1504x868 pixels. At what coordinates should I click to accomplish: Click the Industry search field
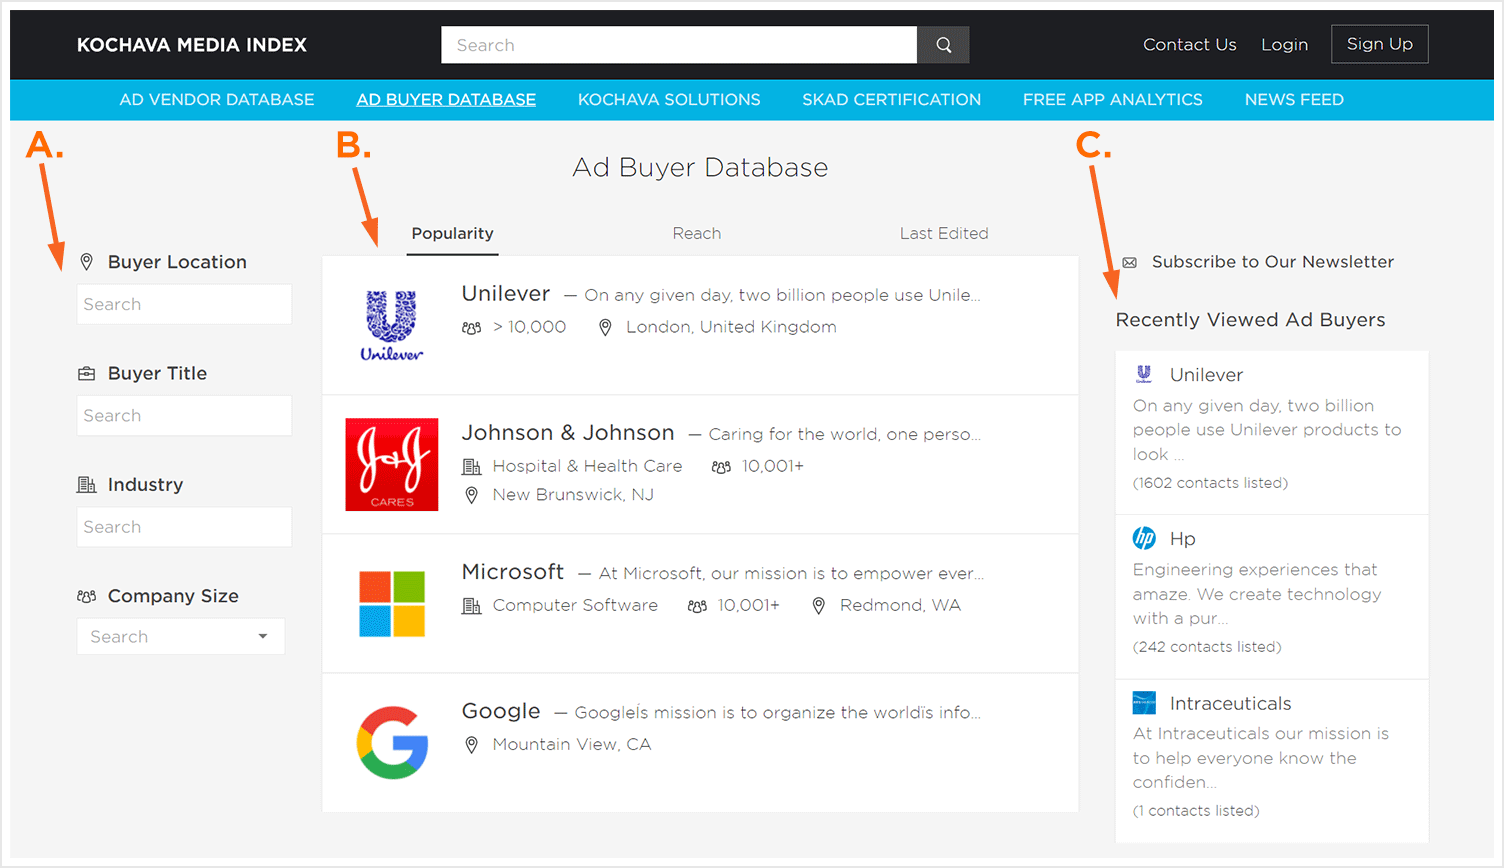pyautogui.click(x=184, y=527)
